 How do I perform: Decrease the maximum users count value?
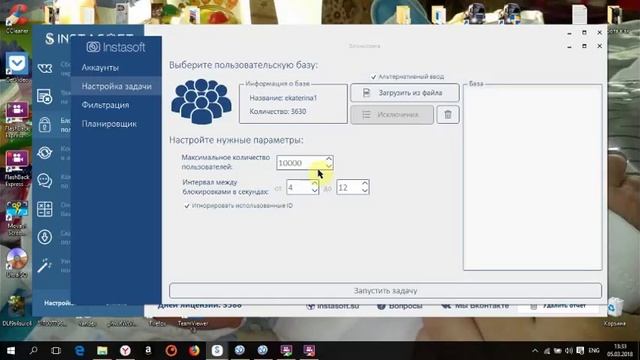[329, 166]
